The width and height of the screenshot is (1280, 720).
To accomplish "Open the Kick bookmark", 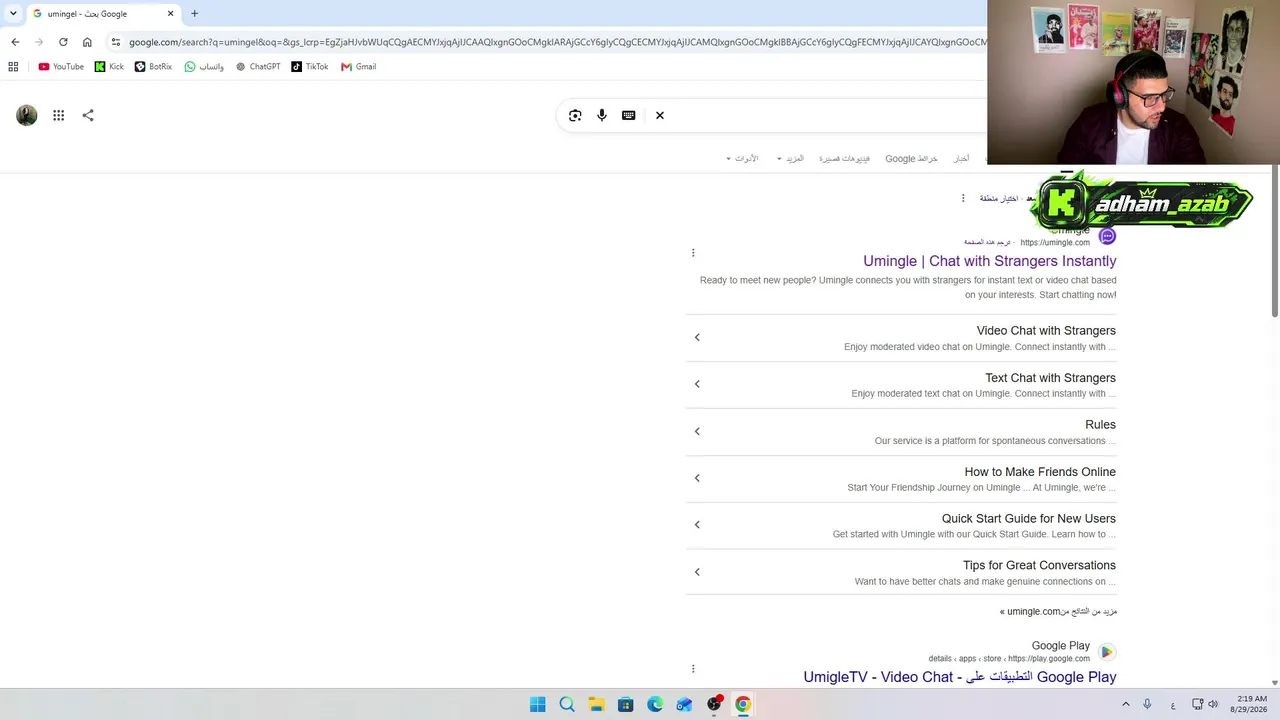I will coord(109,67).
